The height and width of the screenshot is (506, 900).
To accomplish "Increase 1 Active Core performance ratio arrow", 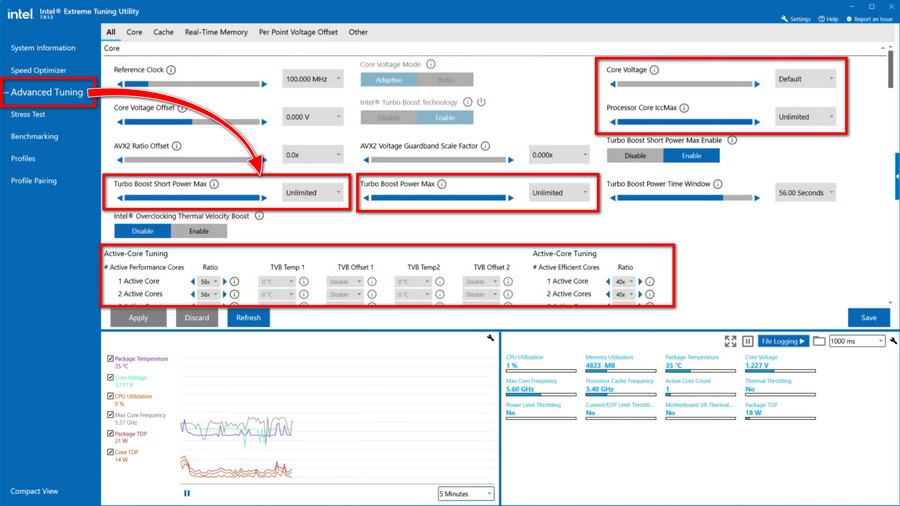I will [x=225, y=282].
